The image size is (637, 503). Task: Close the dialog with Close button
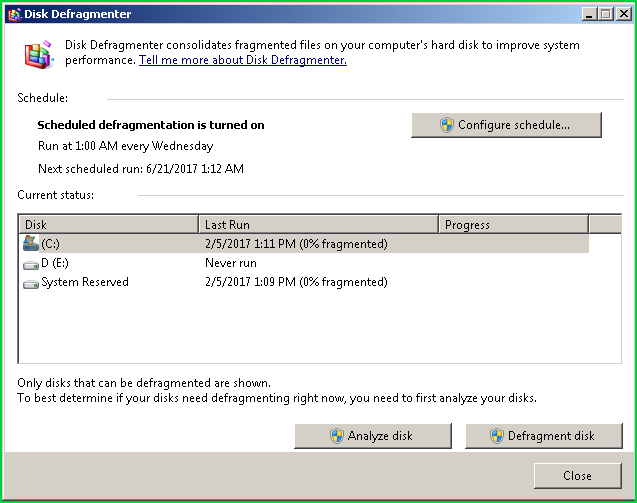[x=577, y=476]
